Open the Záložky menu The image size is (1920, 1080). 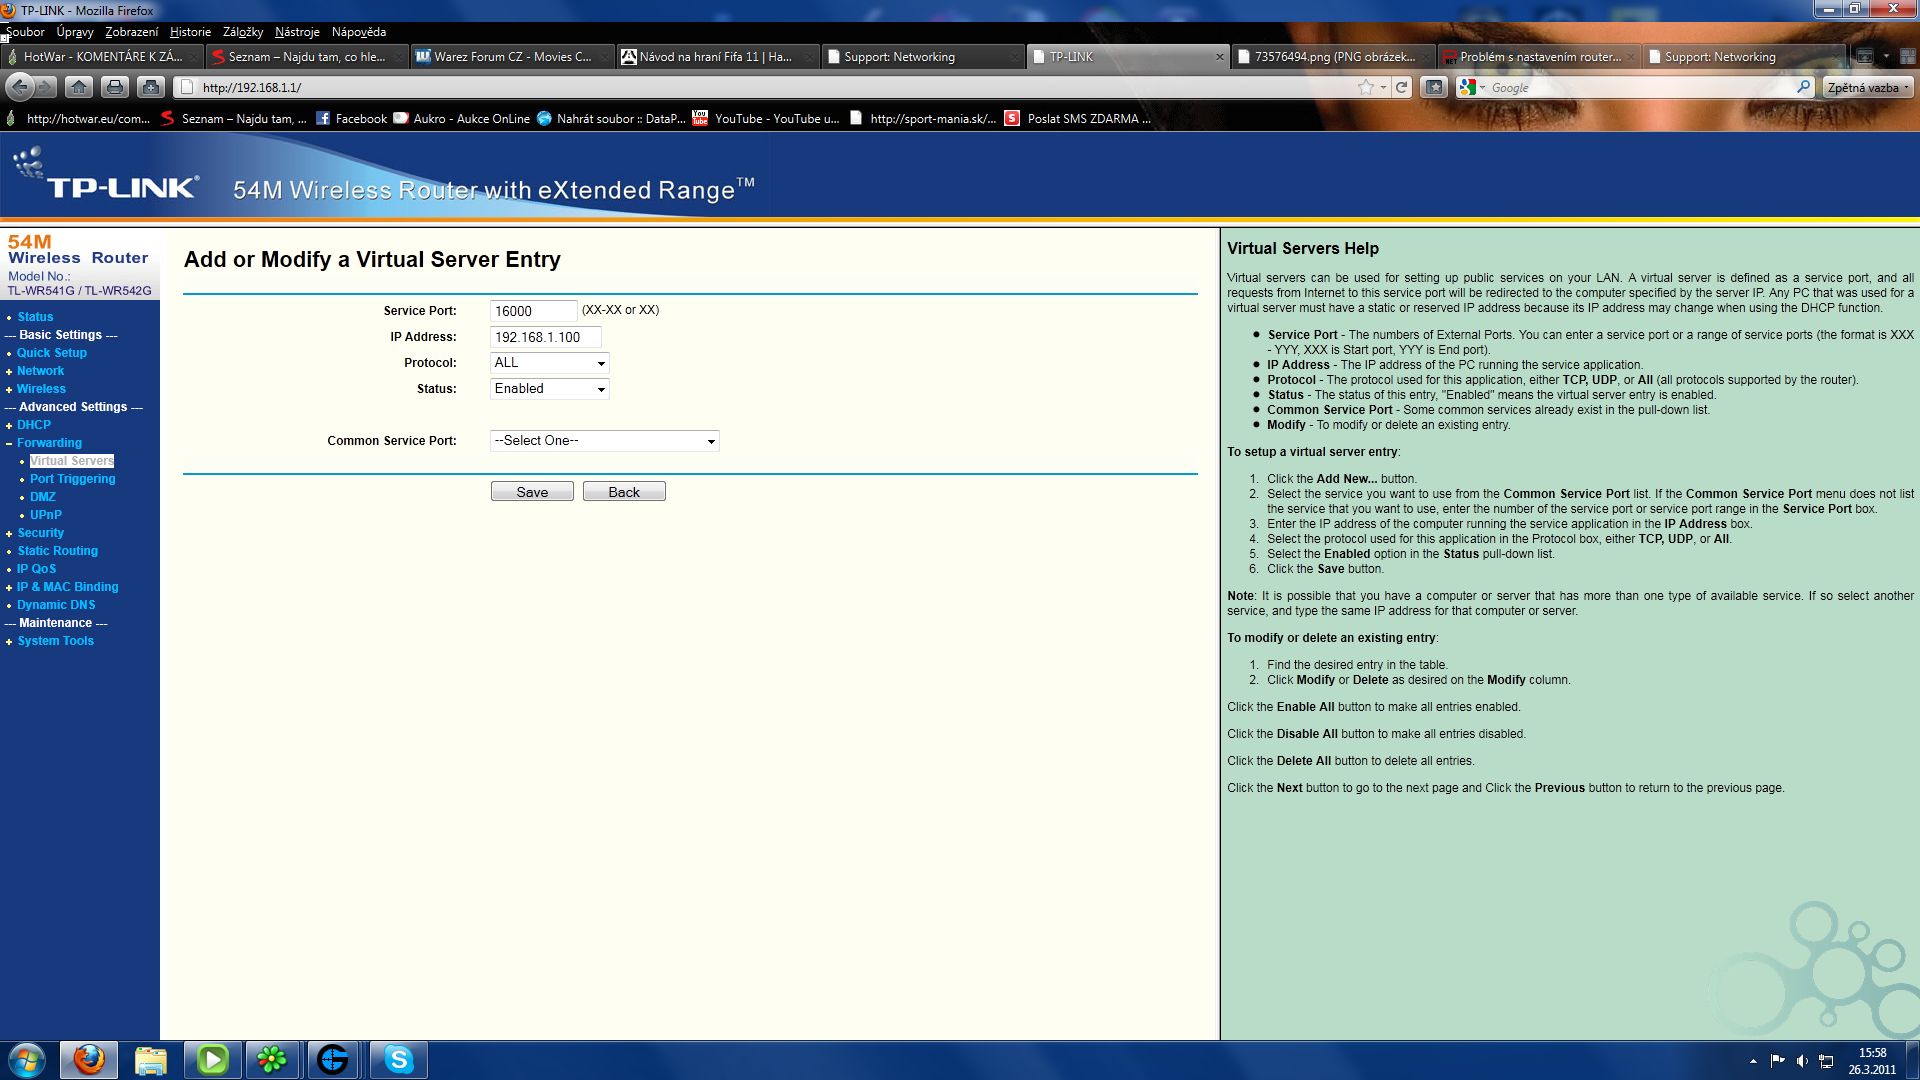(242, 32)
